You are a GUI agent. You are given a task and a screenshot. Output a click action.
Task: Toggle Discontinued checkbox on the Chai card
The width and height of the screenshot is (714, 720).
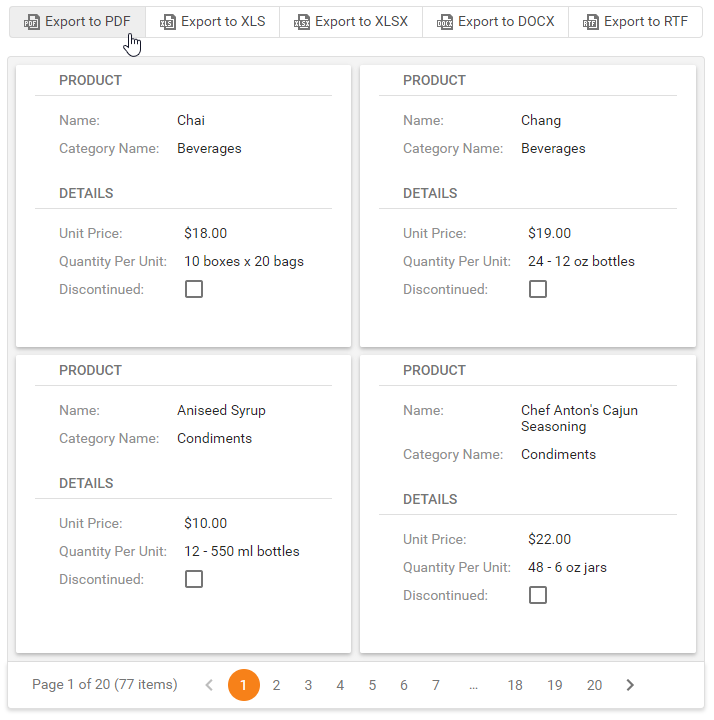pos(194,289)
